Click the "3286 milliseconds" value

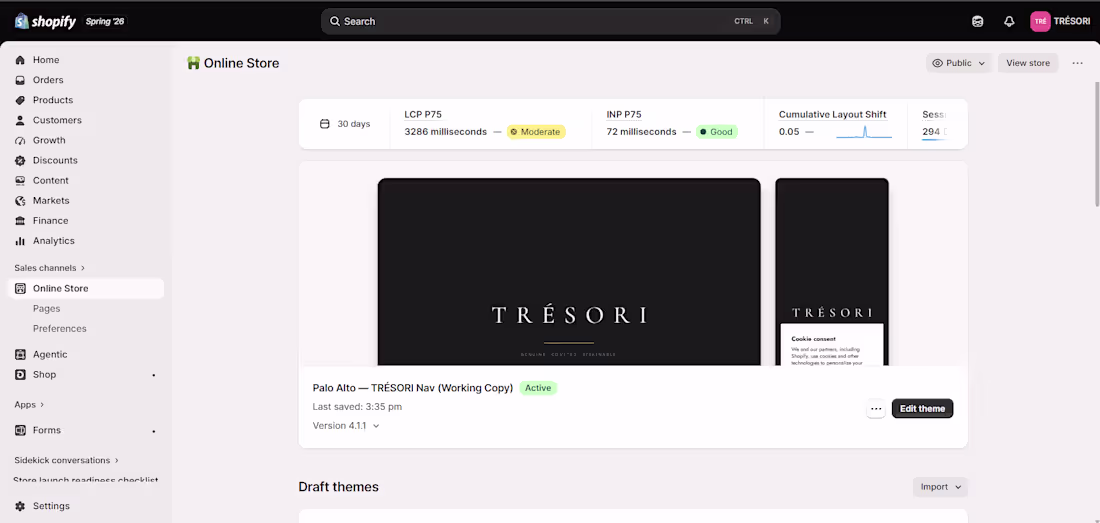pyautogui.click(x=445, y=132)
